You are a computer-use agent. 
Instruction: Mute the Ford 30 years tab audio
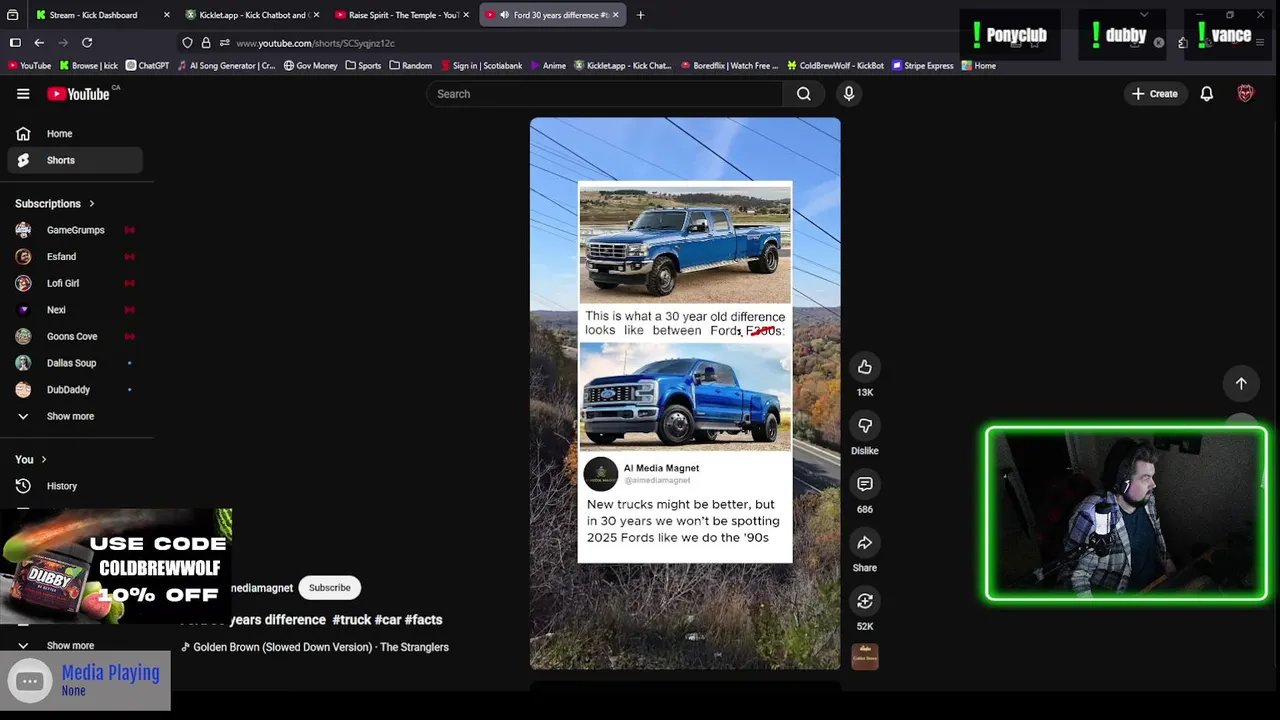504,15
